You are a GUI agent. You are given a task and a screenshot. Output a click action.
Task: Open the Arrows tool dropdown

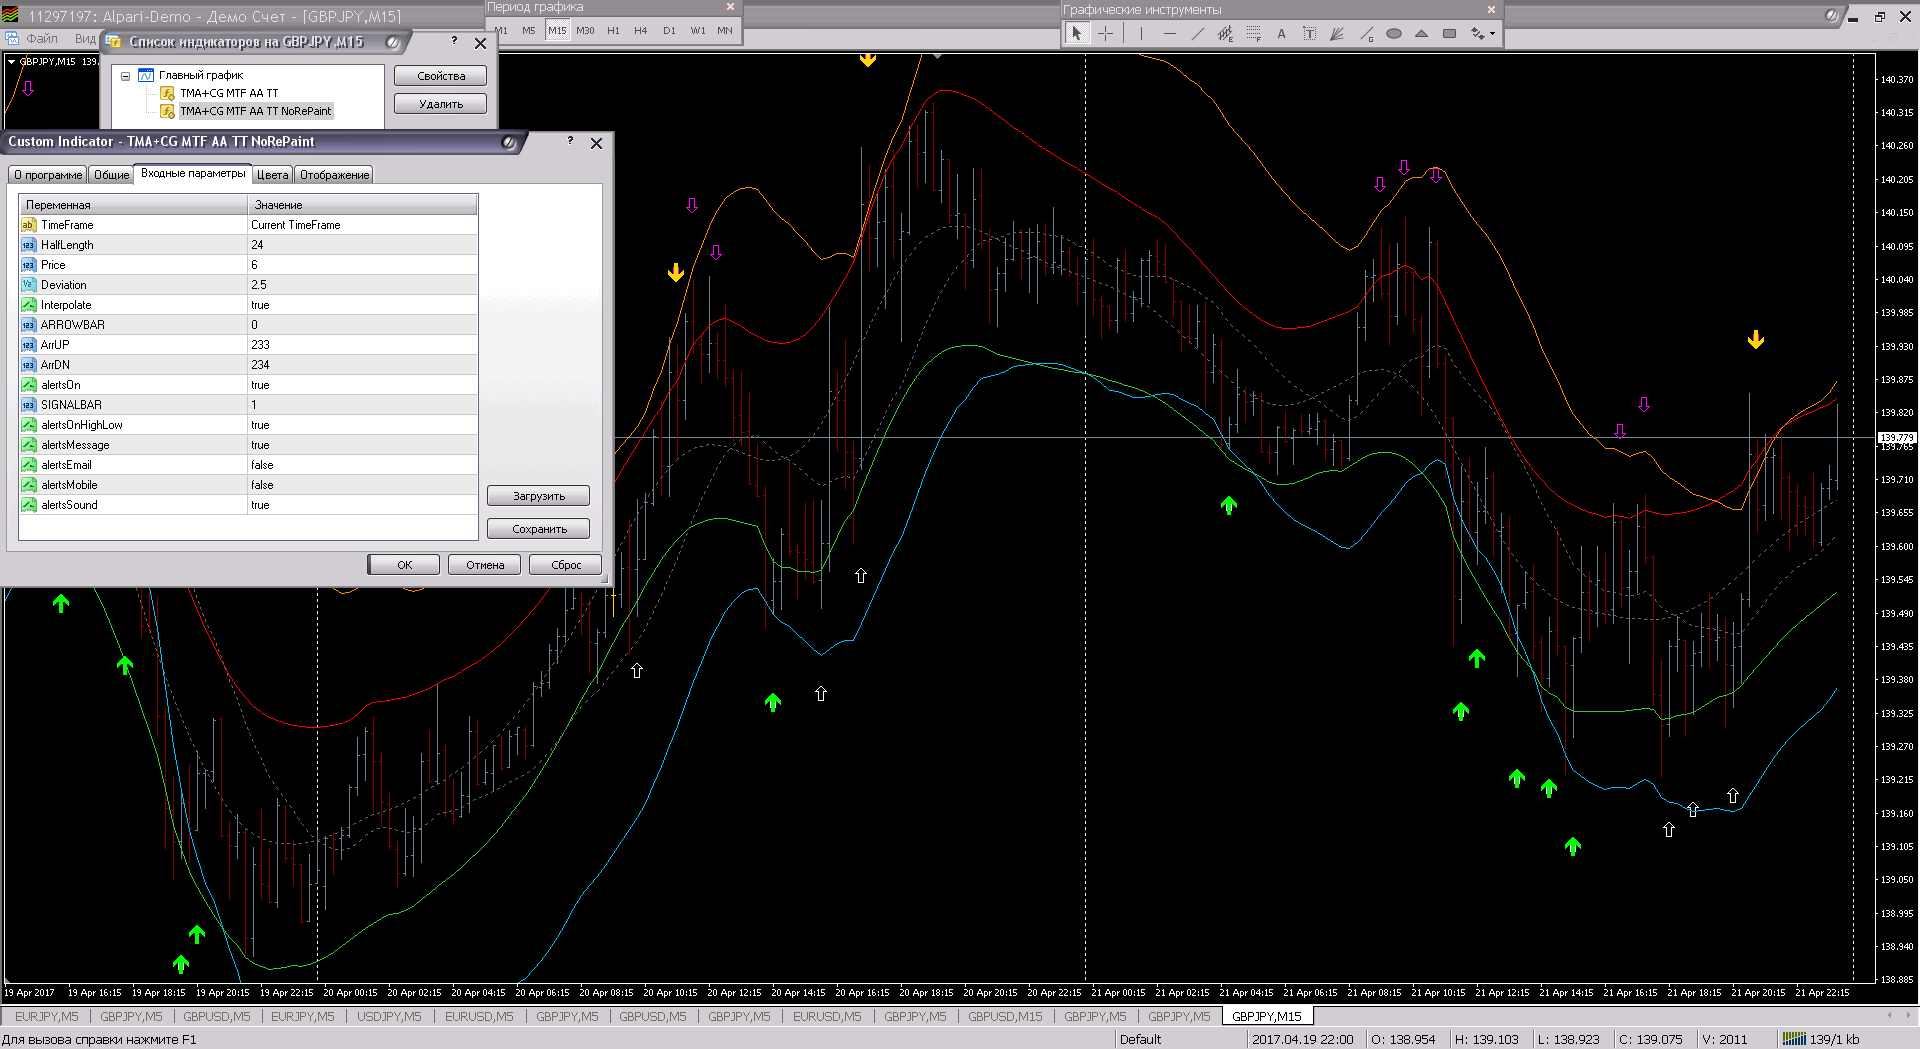(1492, 33)
